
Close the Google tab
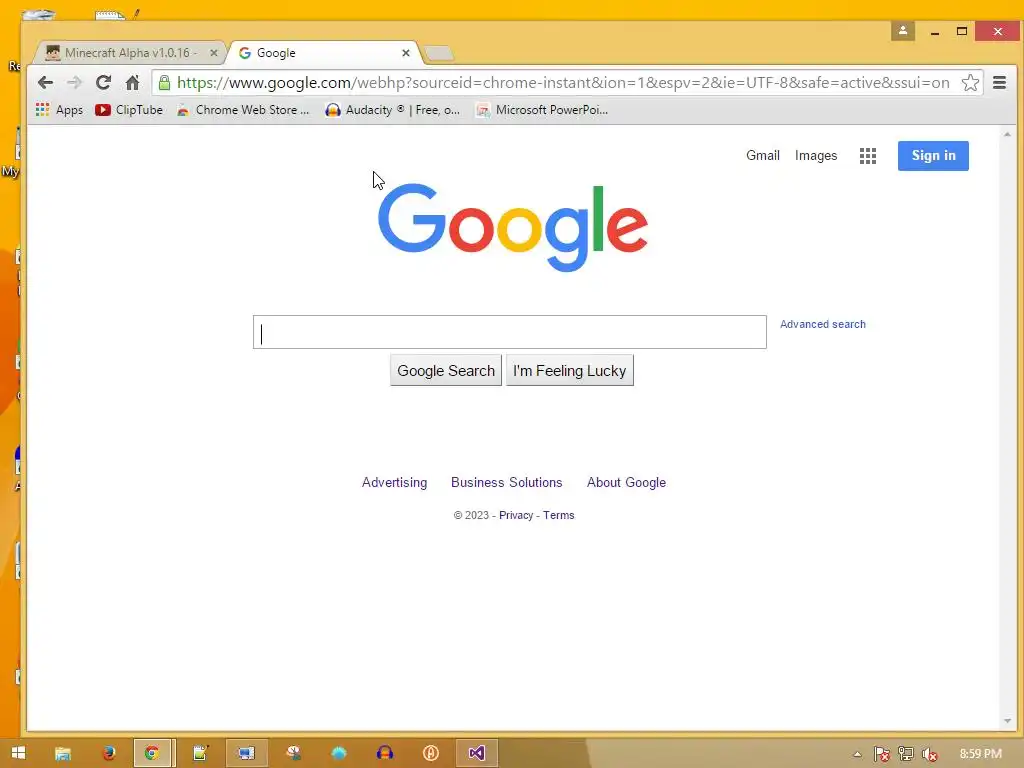[x=406, y=53]
